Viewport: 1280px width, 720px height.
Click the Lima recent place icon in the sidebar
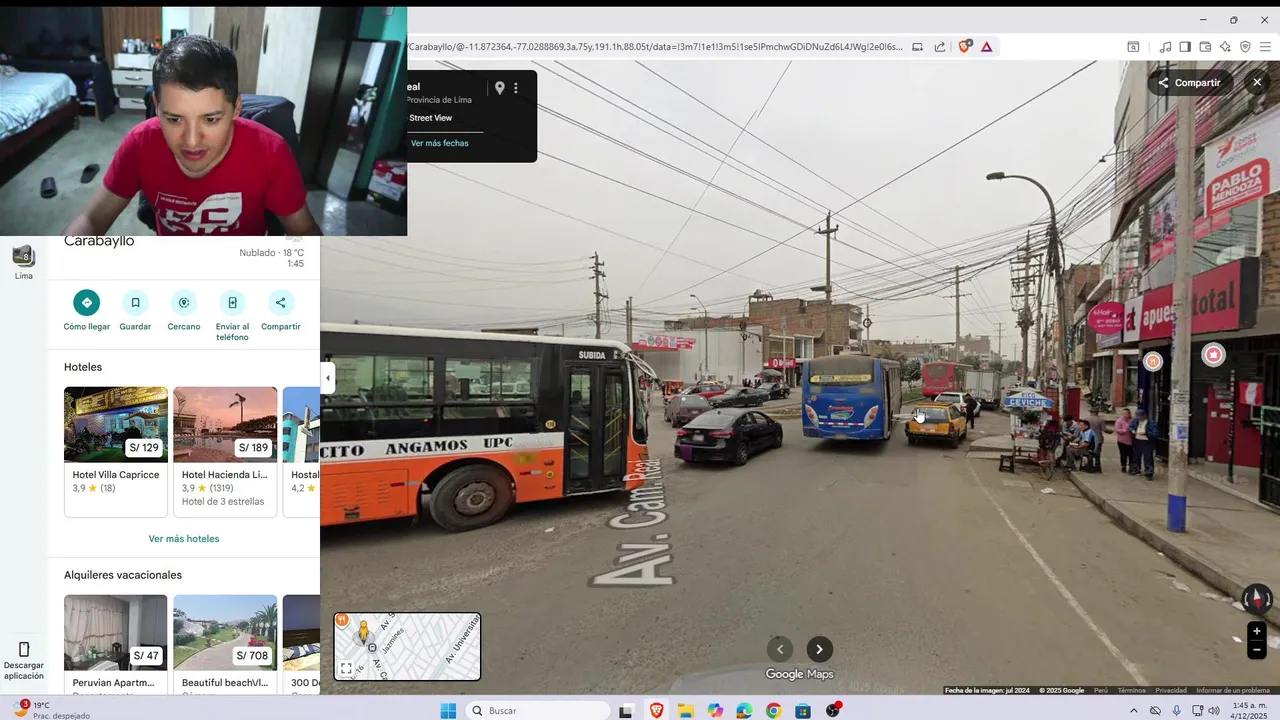coord(23,256)
